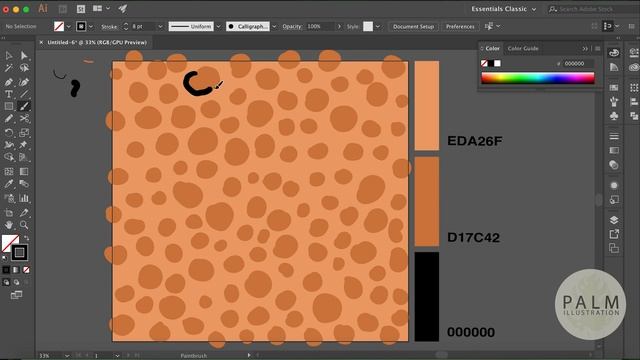Select the Puppet Warp pin tool

pos(24,145)
